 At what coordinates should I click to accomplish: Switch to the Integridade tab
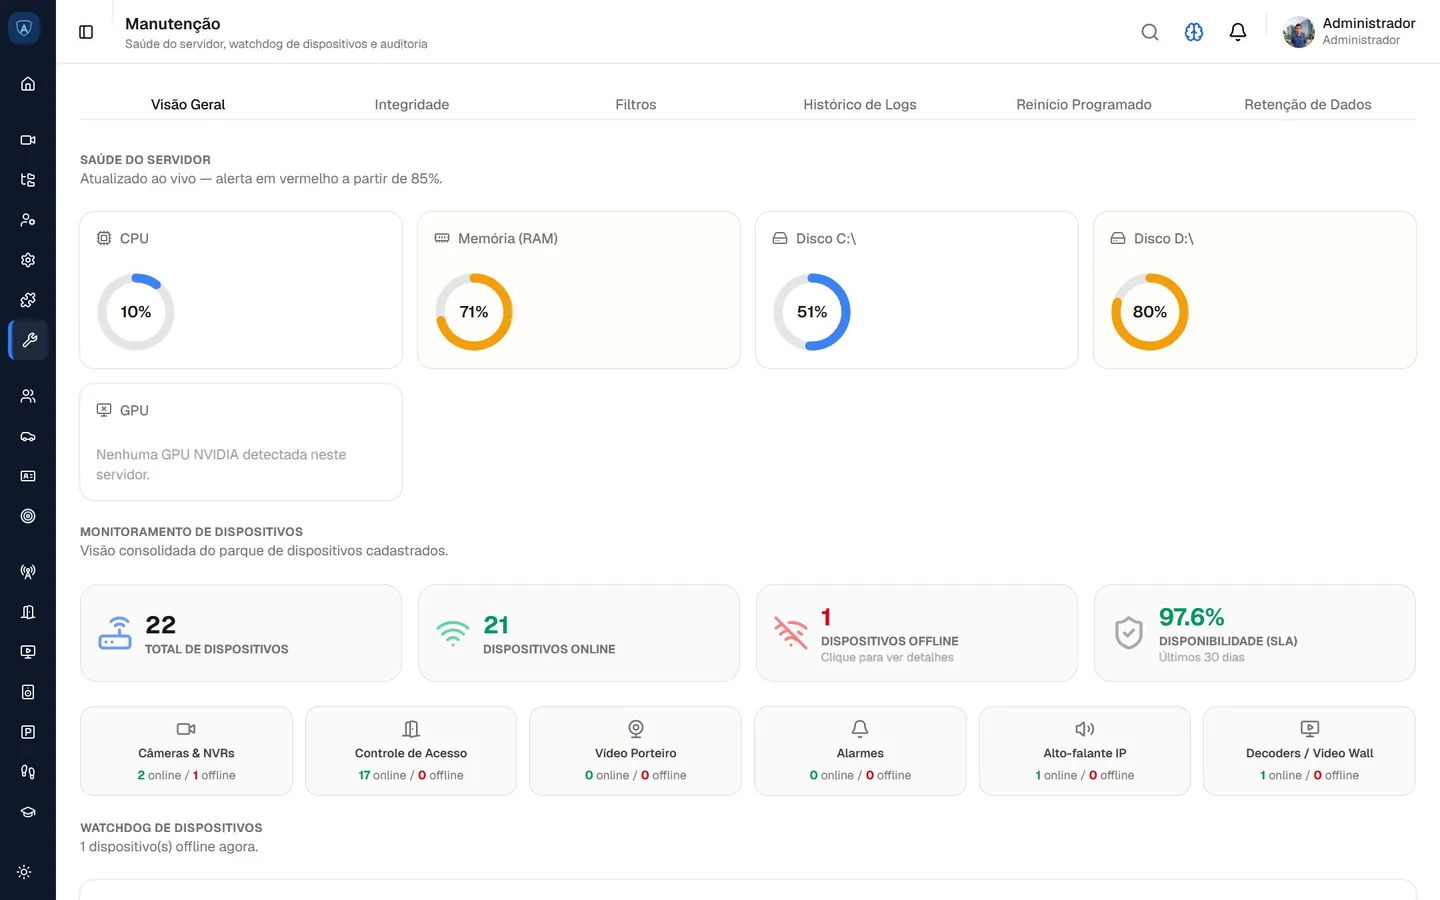point(412,104)
